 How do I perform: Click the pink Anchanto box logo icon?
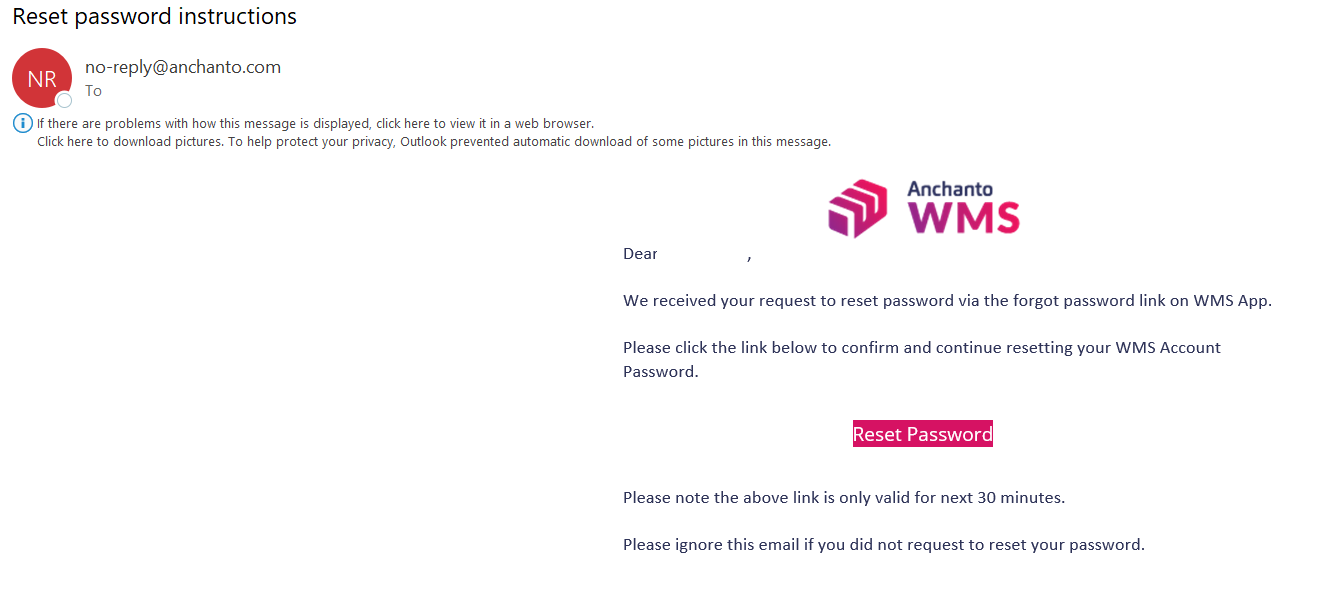coord(858,209)
